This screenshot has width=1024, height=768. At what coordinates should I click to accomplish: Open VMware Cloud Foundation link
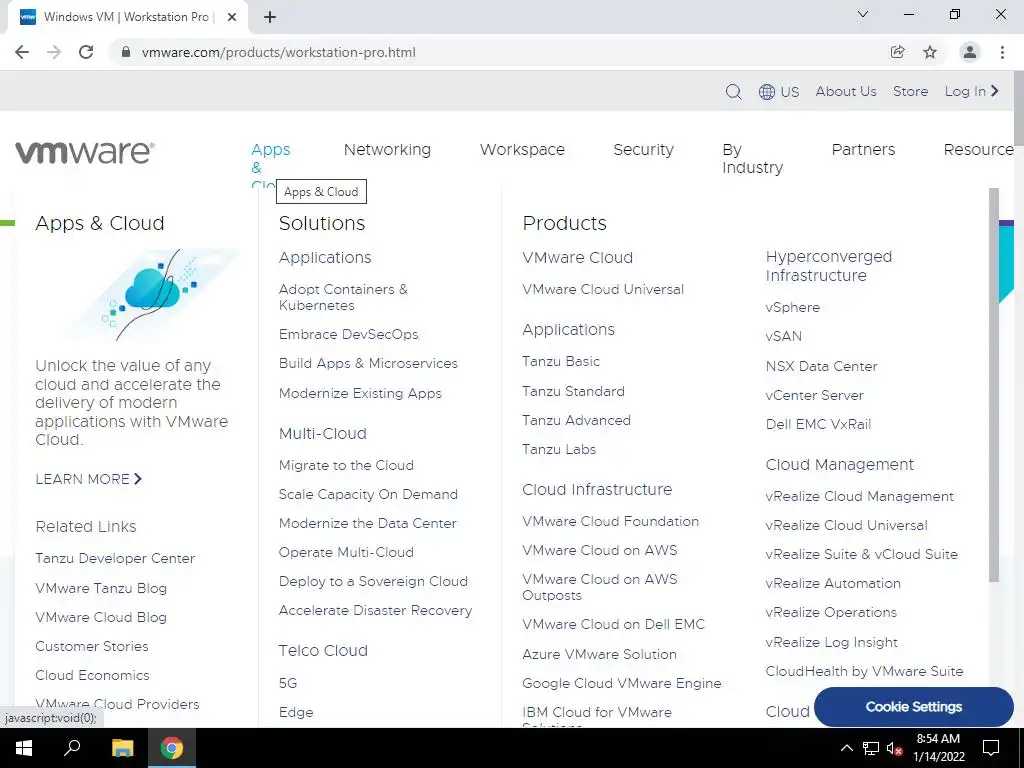610,521
